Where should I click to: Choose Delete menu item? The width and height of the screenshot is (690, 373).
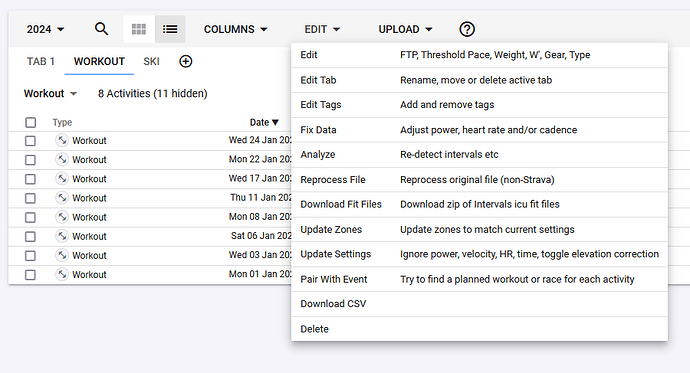(x=479, y=329)
